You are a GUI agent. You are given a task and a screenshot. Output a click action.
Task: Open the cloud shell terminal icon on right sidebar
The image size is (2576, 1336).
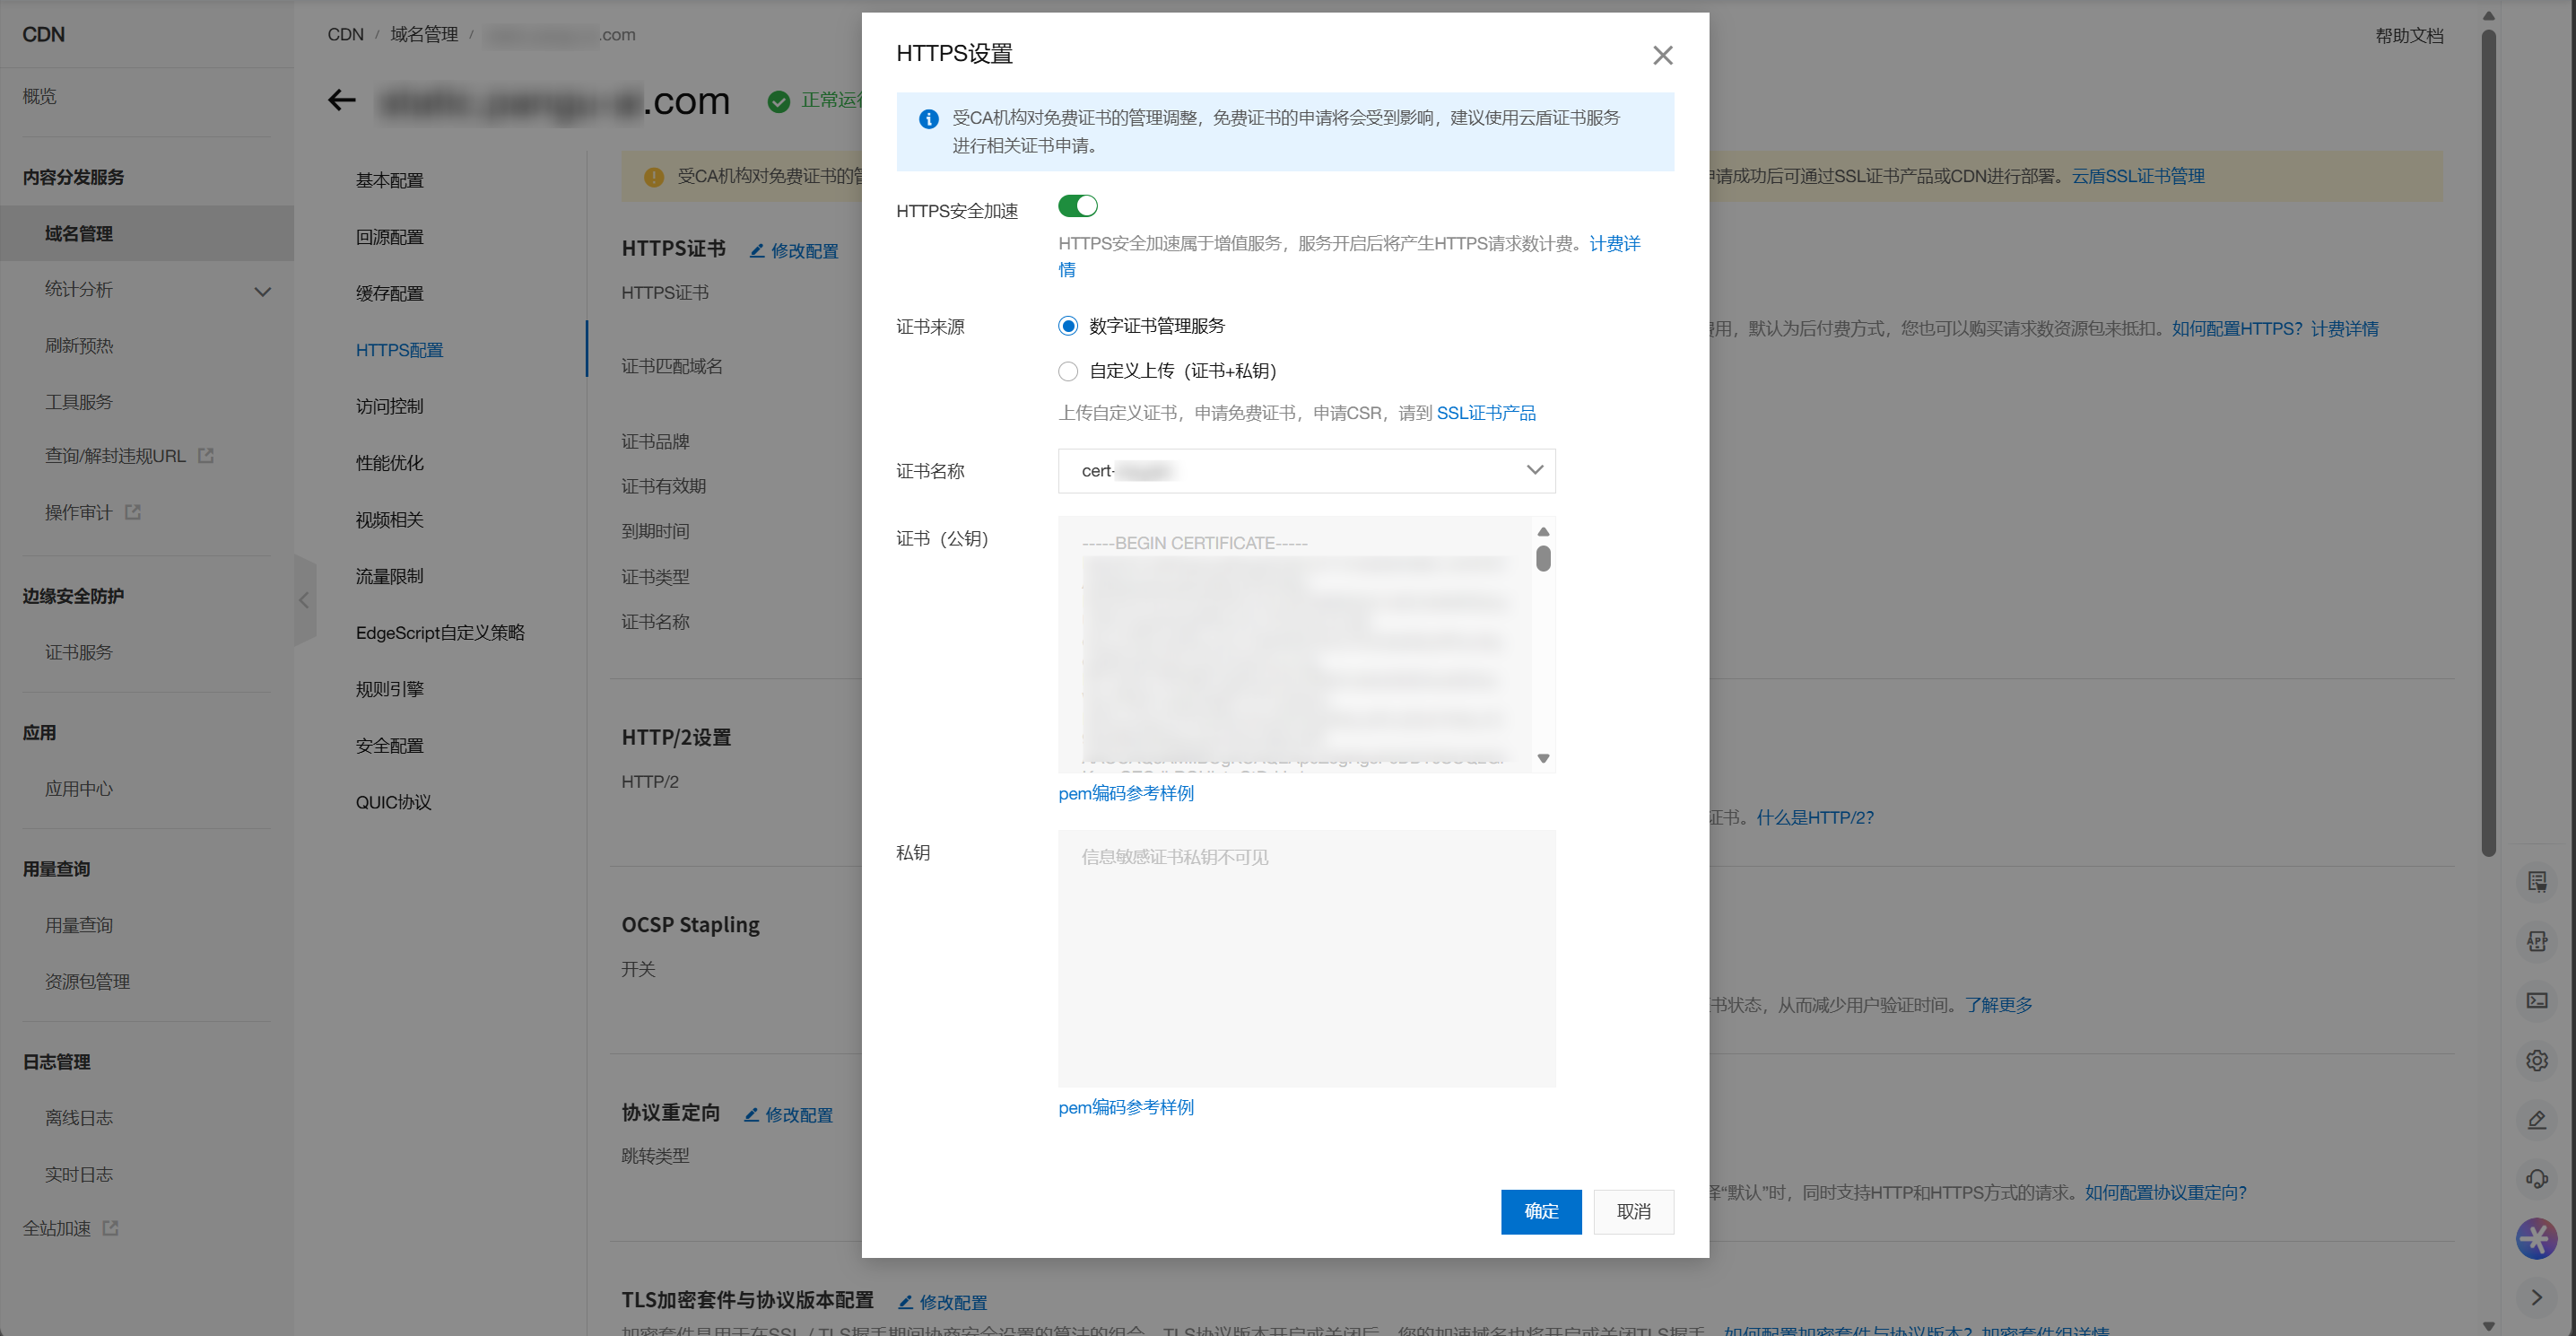pyautogui.click(x=2537, y=1000)
